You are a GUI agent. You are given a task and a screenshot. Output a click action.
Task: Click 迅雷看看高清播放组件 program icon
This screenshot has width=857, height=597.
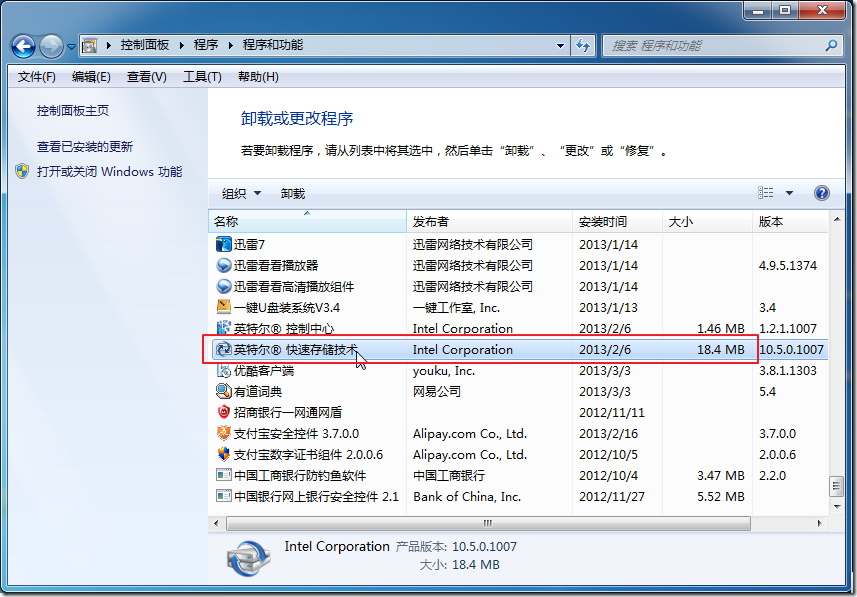[224, 286]
